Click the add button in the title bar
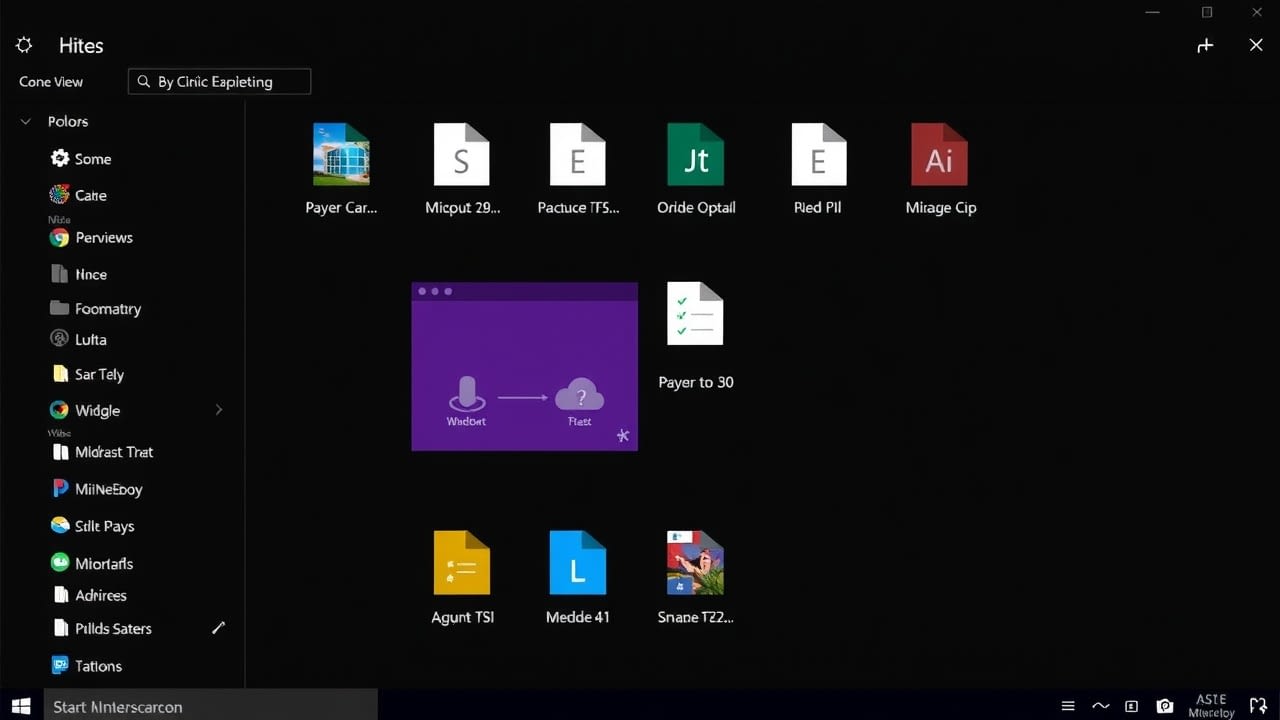This screenshot has height=720, width=1280. click(1205, 45)
